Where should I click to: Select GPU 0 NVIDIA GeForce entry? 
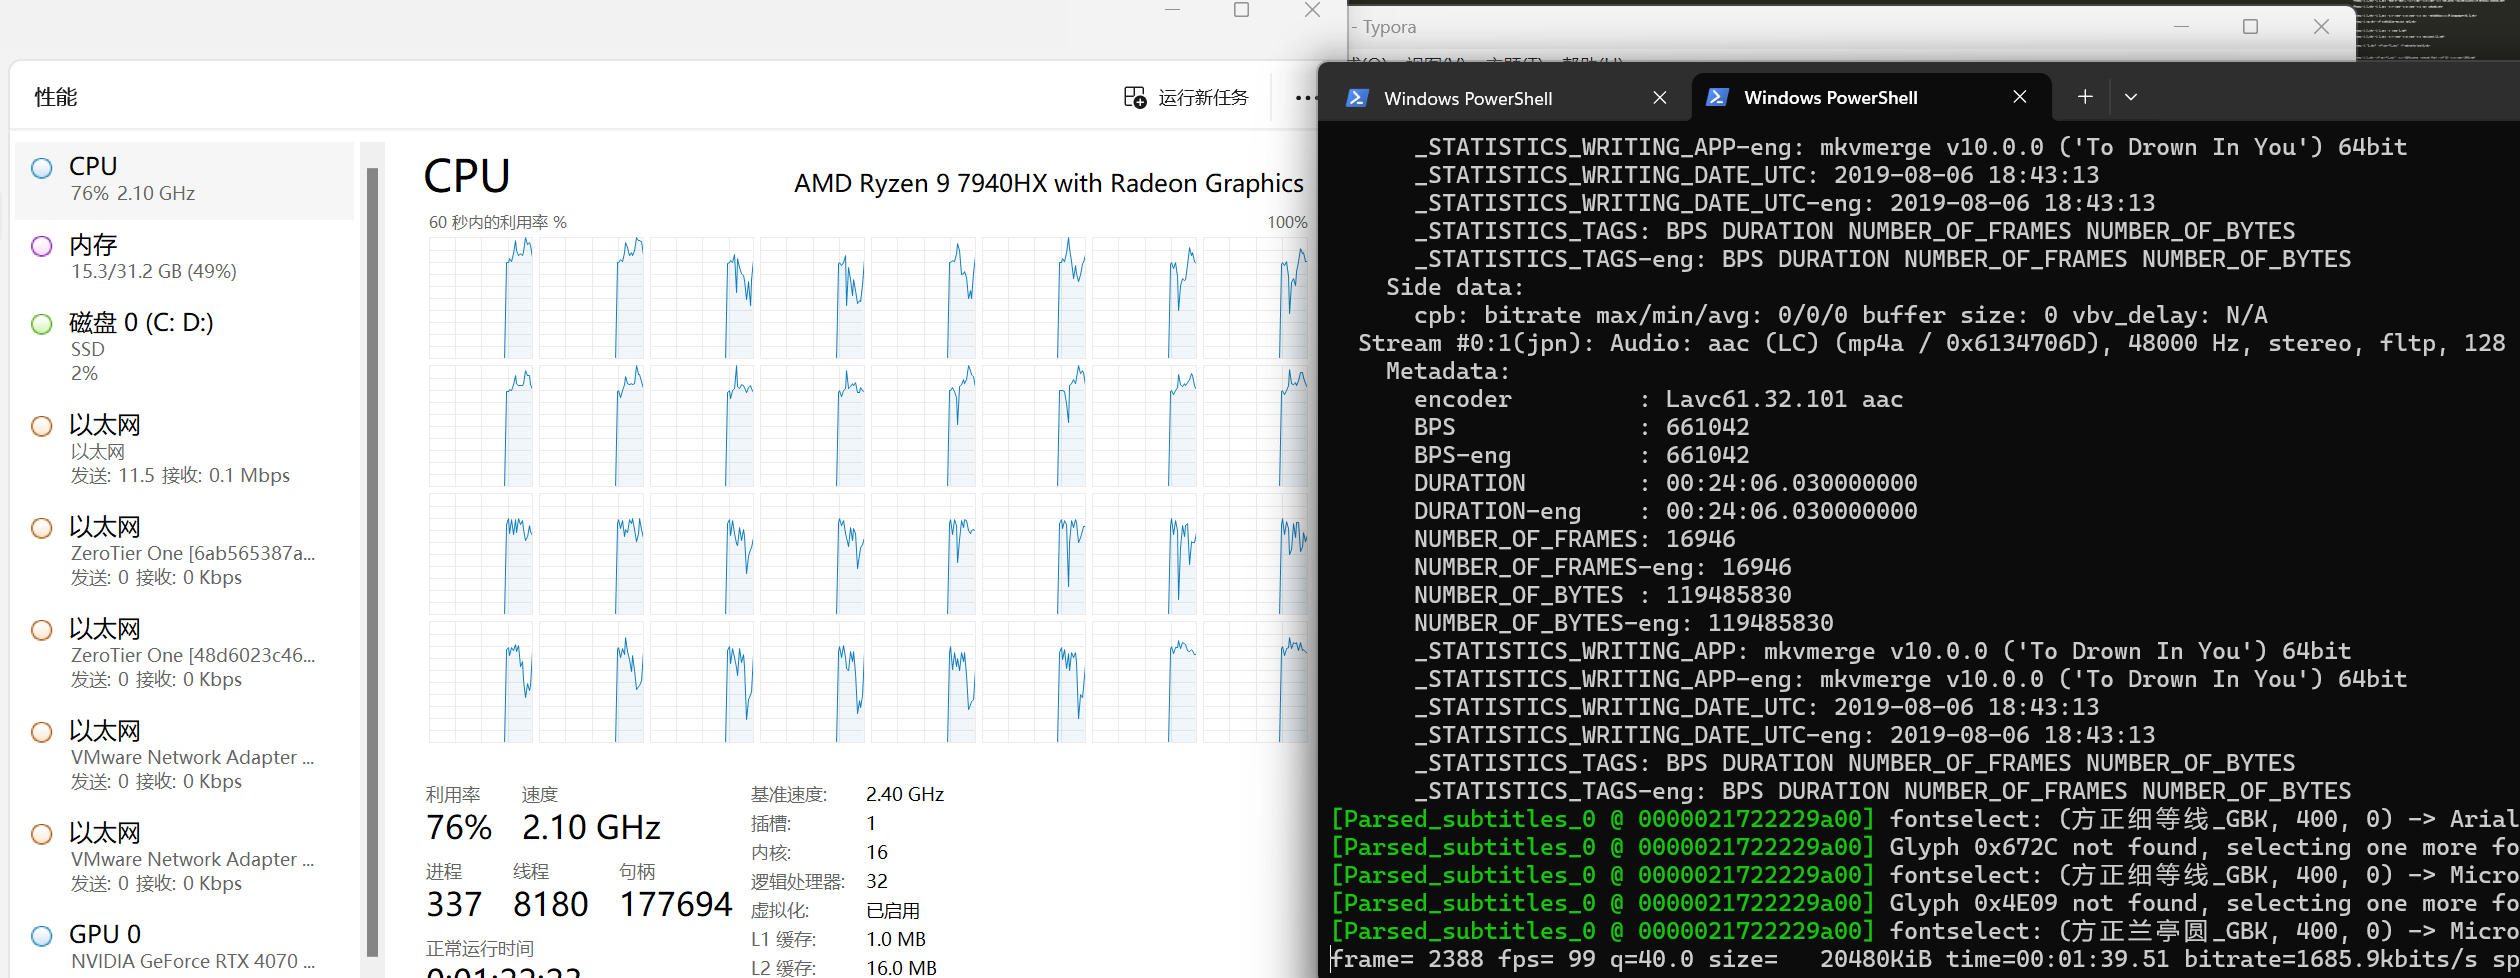pyautogui.click(x=185, y=946)
